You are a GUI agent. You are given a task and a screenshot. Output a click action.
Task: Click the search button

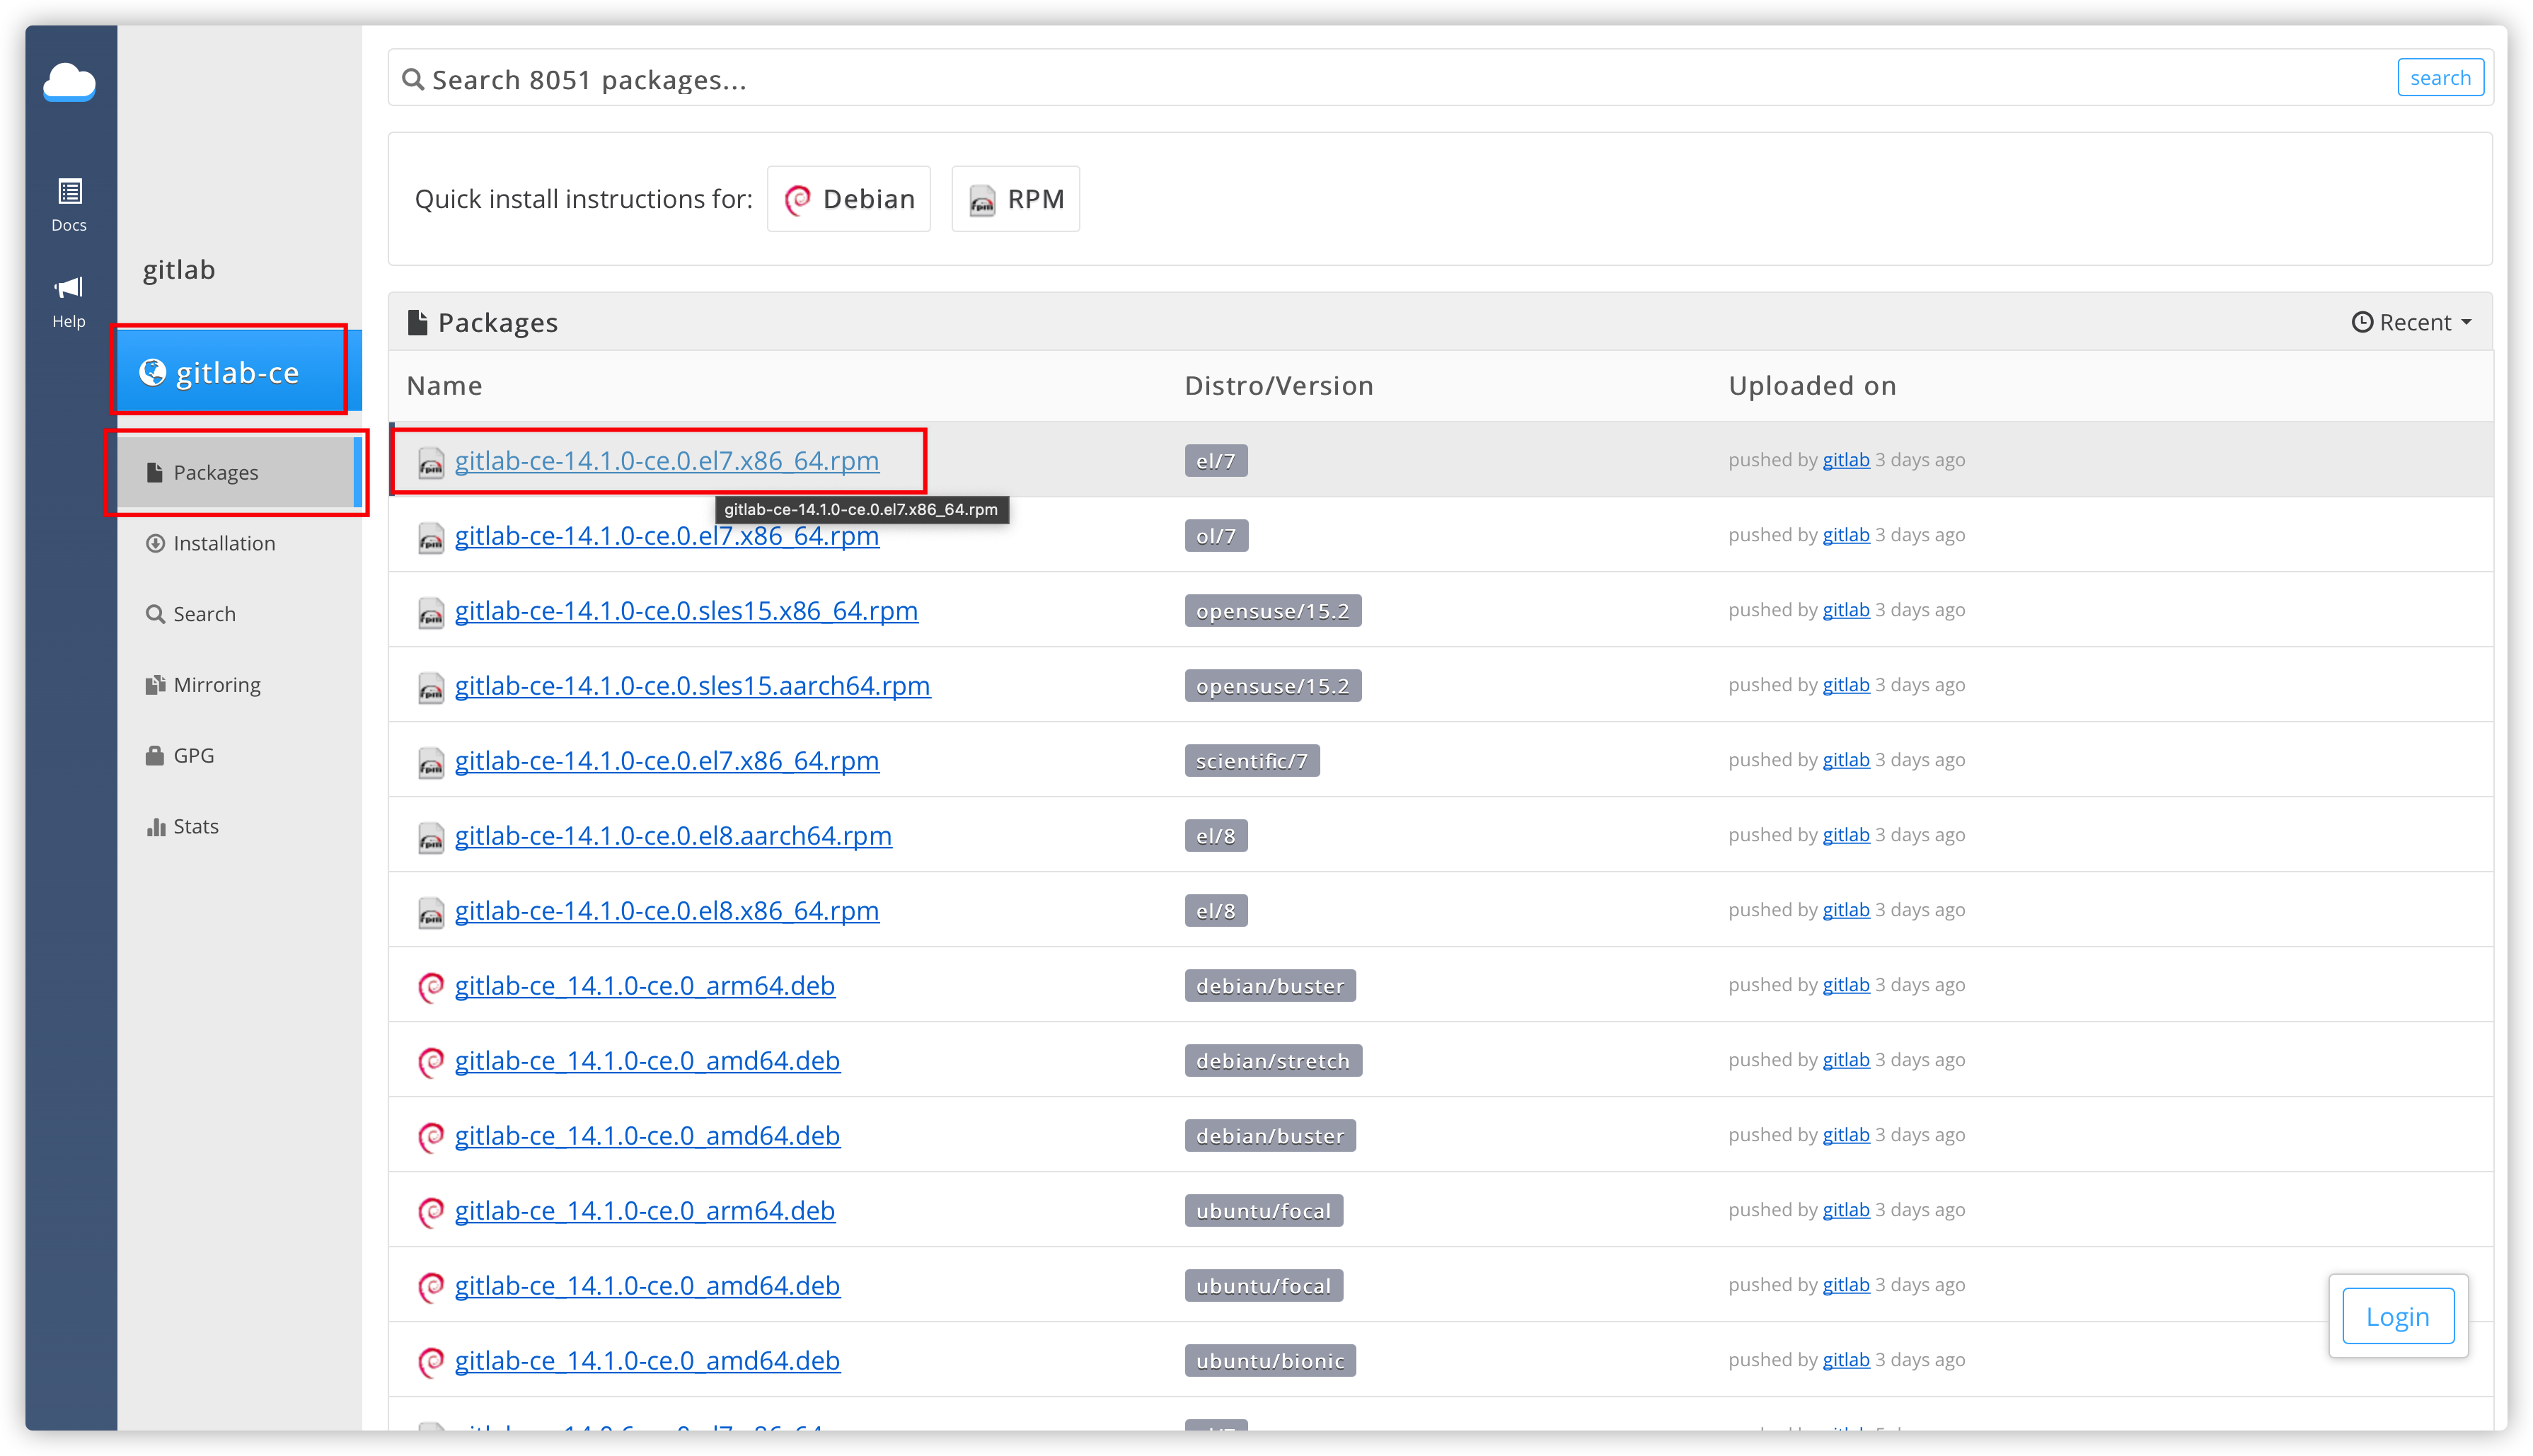(x=2440, y=78)
